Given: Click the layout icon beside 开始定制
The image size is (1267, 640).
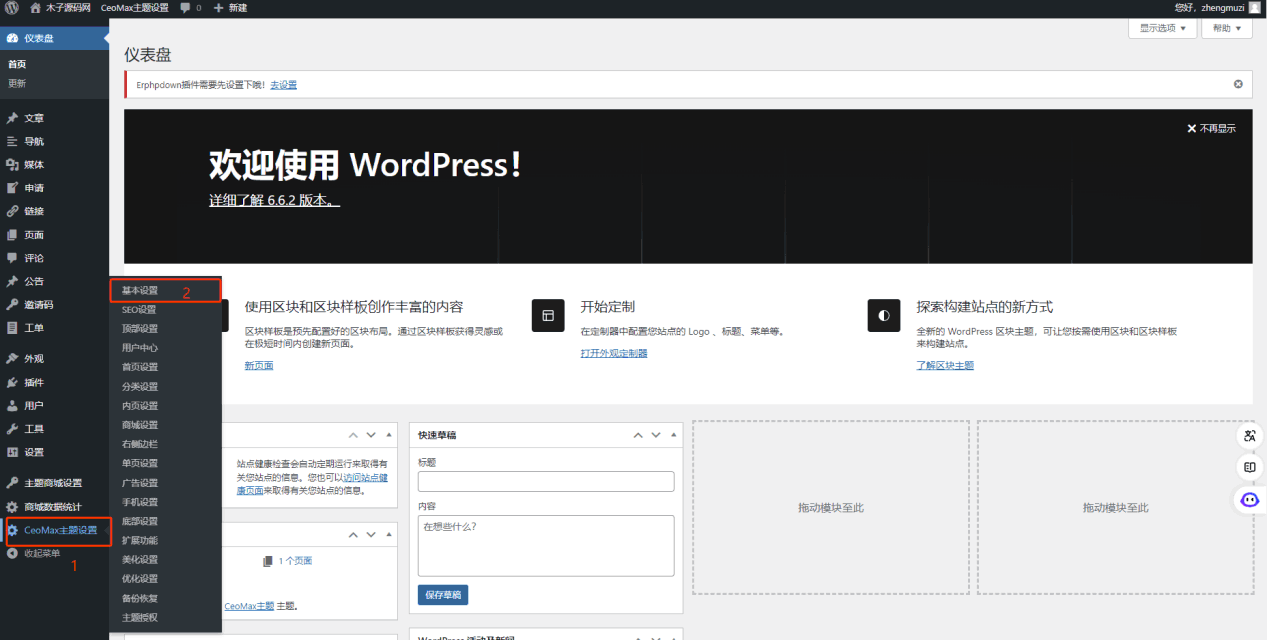Looking at the screenshot, I should point(548,315).
